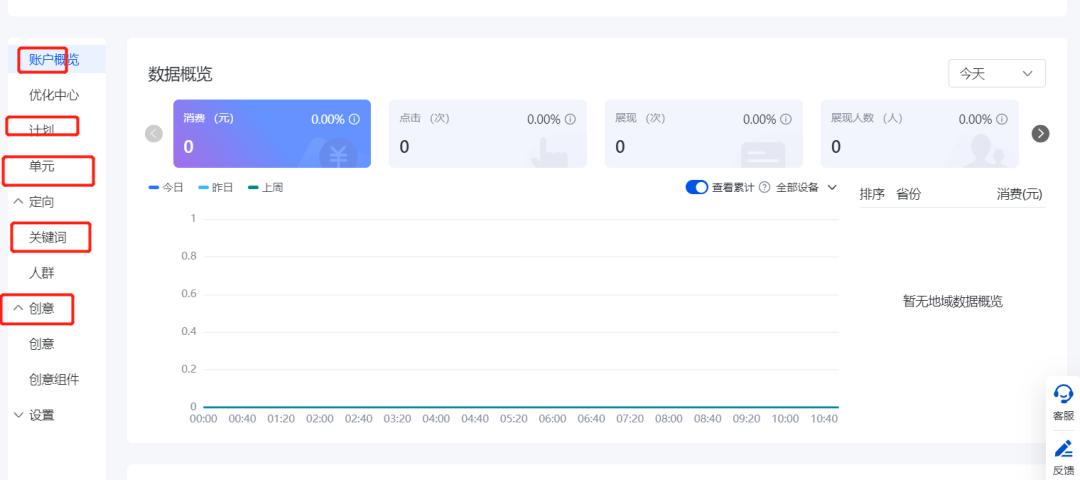Viewport: 1080px width, 480px height.
Task: Select the 点击 (次) metric card
Action: [488, 134]
